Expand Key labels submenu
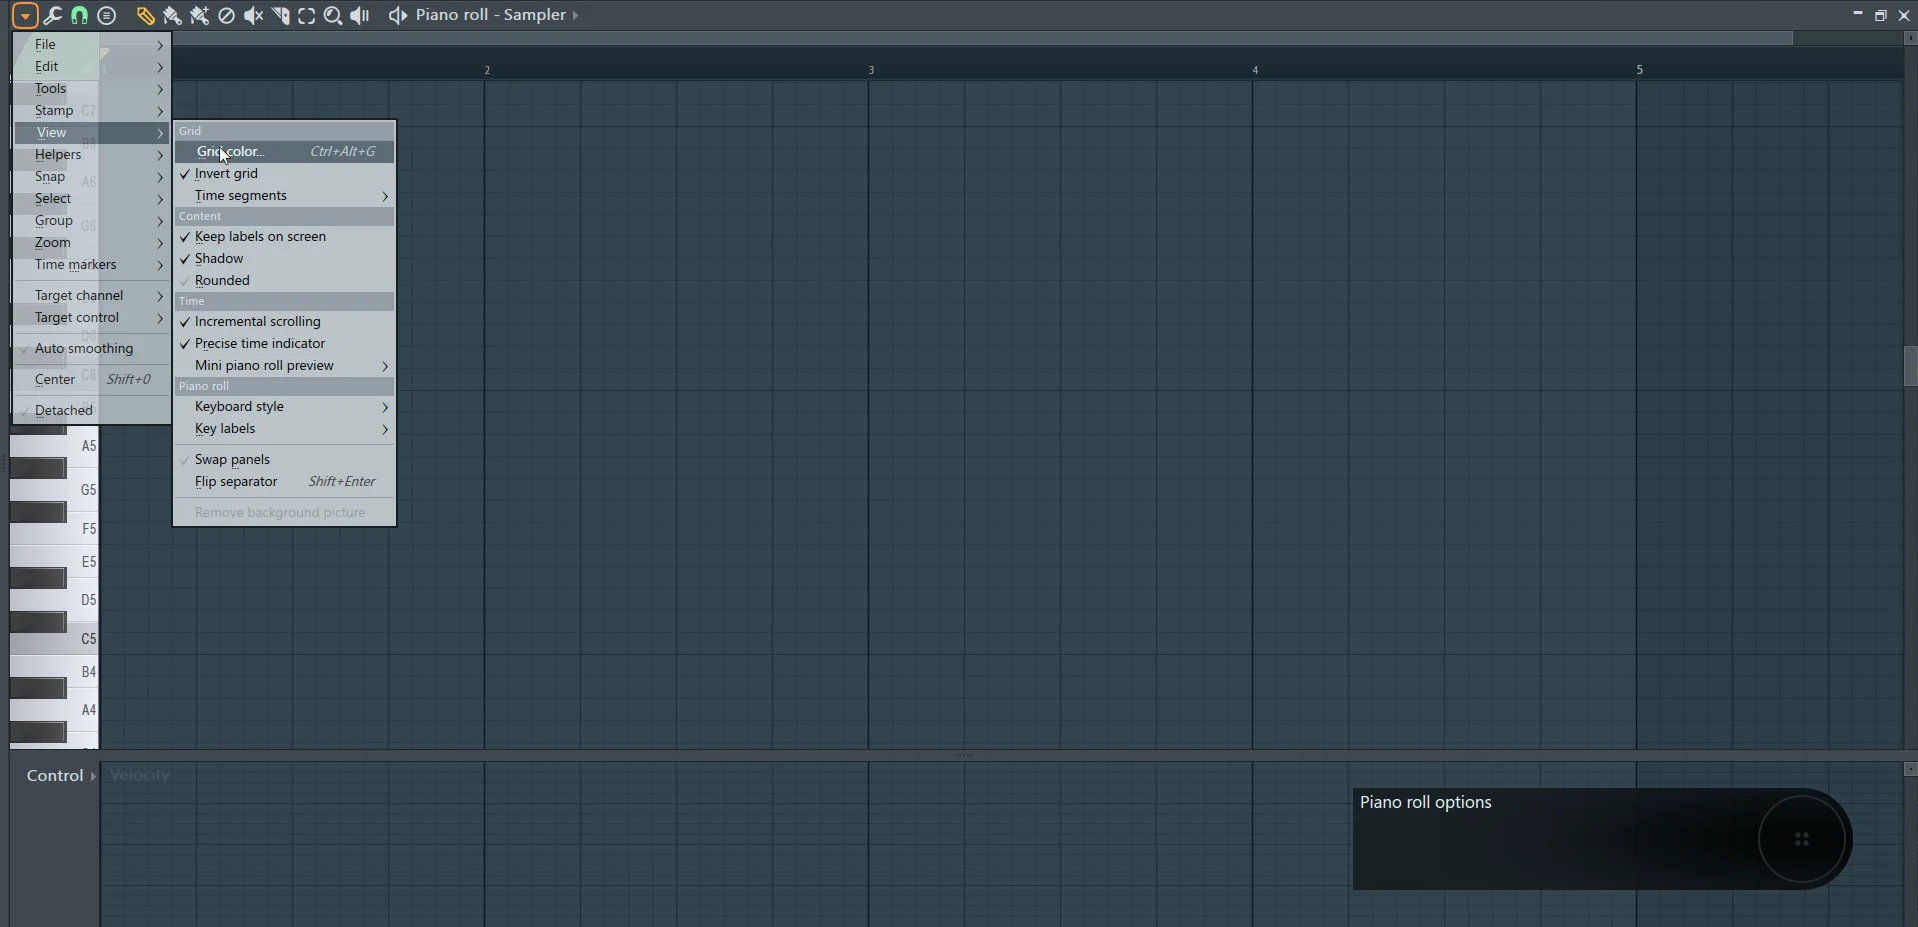1918x927 pixels. pos(285,429)
